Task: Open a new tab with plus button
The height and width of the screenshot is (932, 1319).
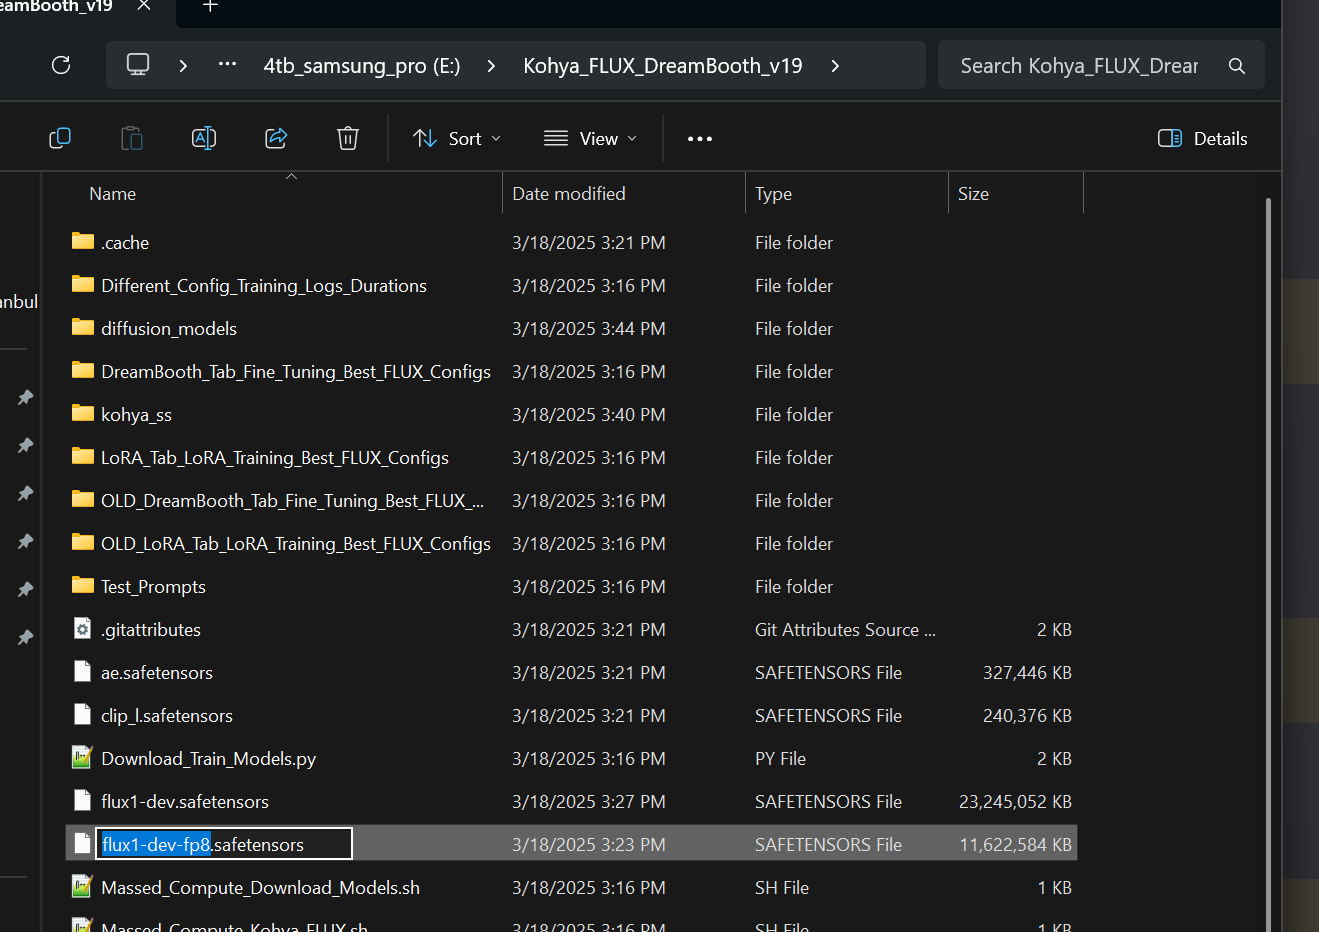Action: (210, 7)
